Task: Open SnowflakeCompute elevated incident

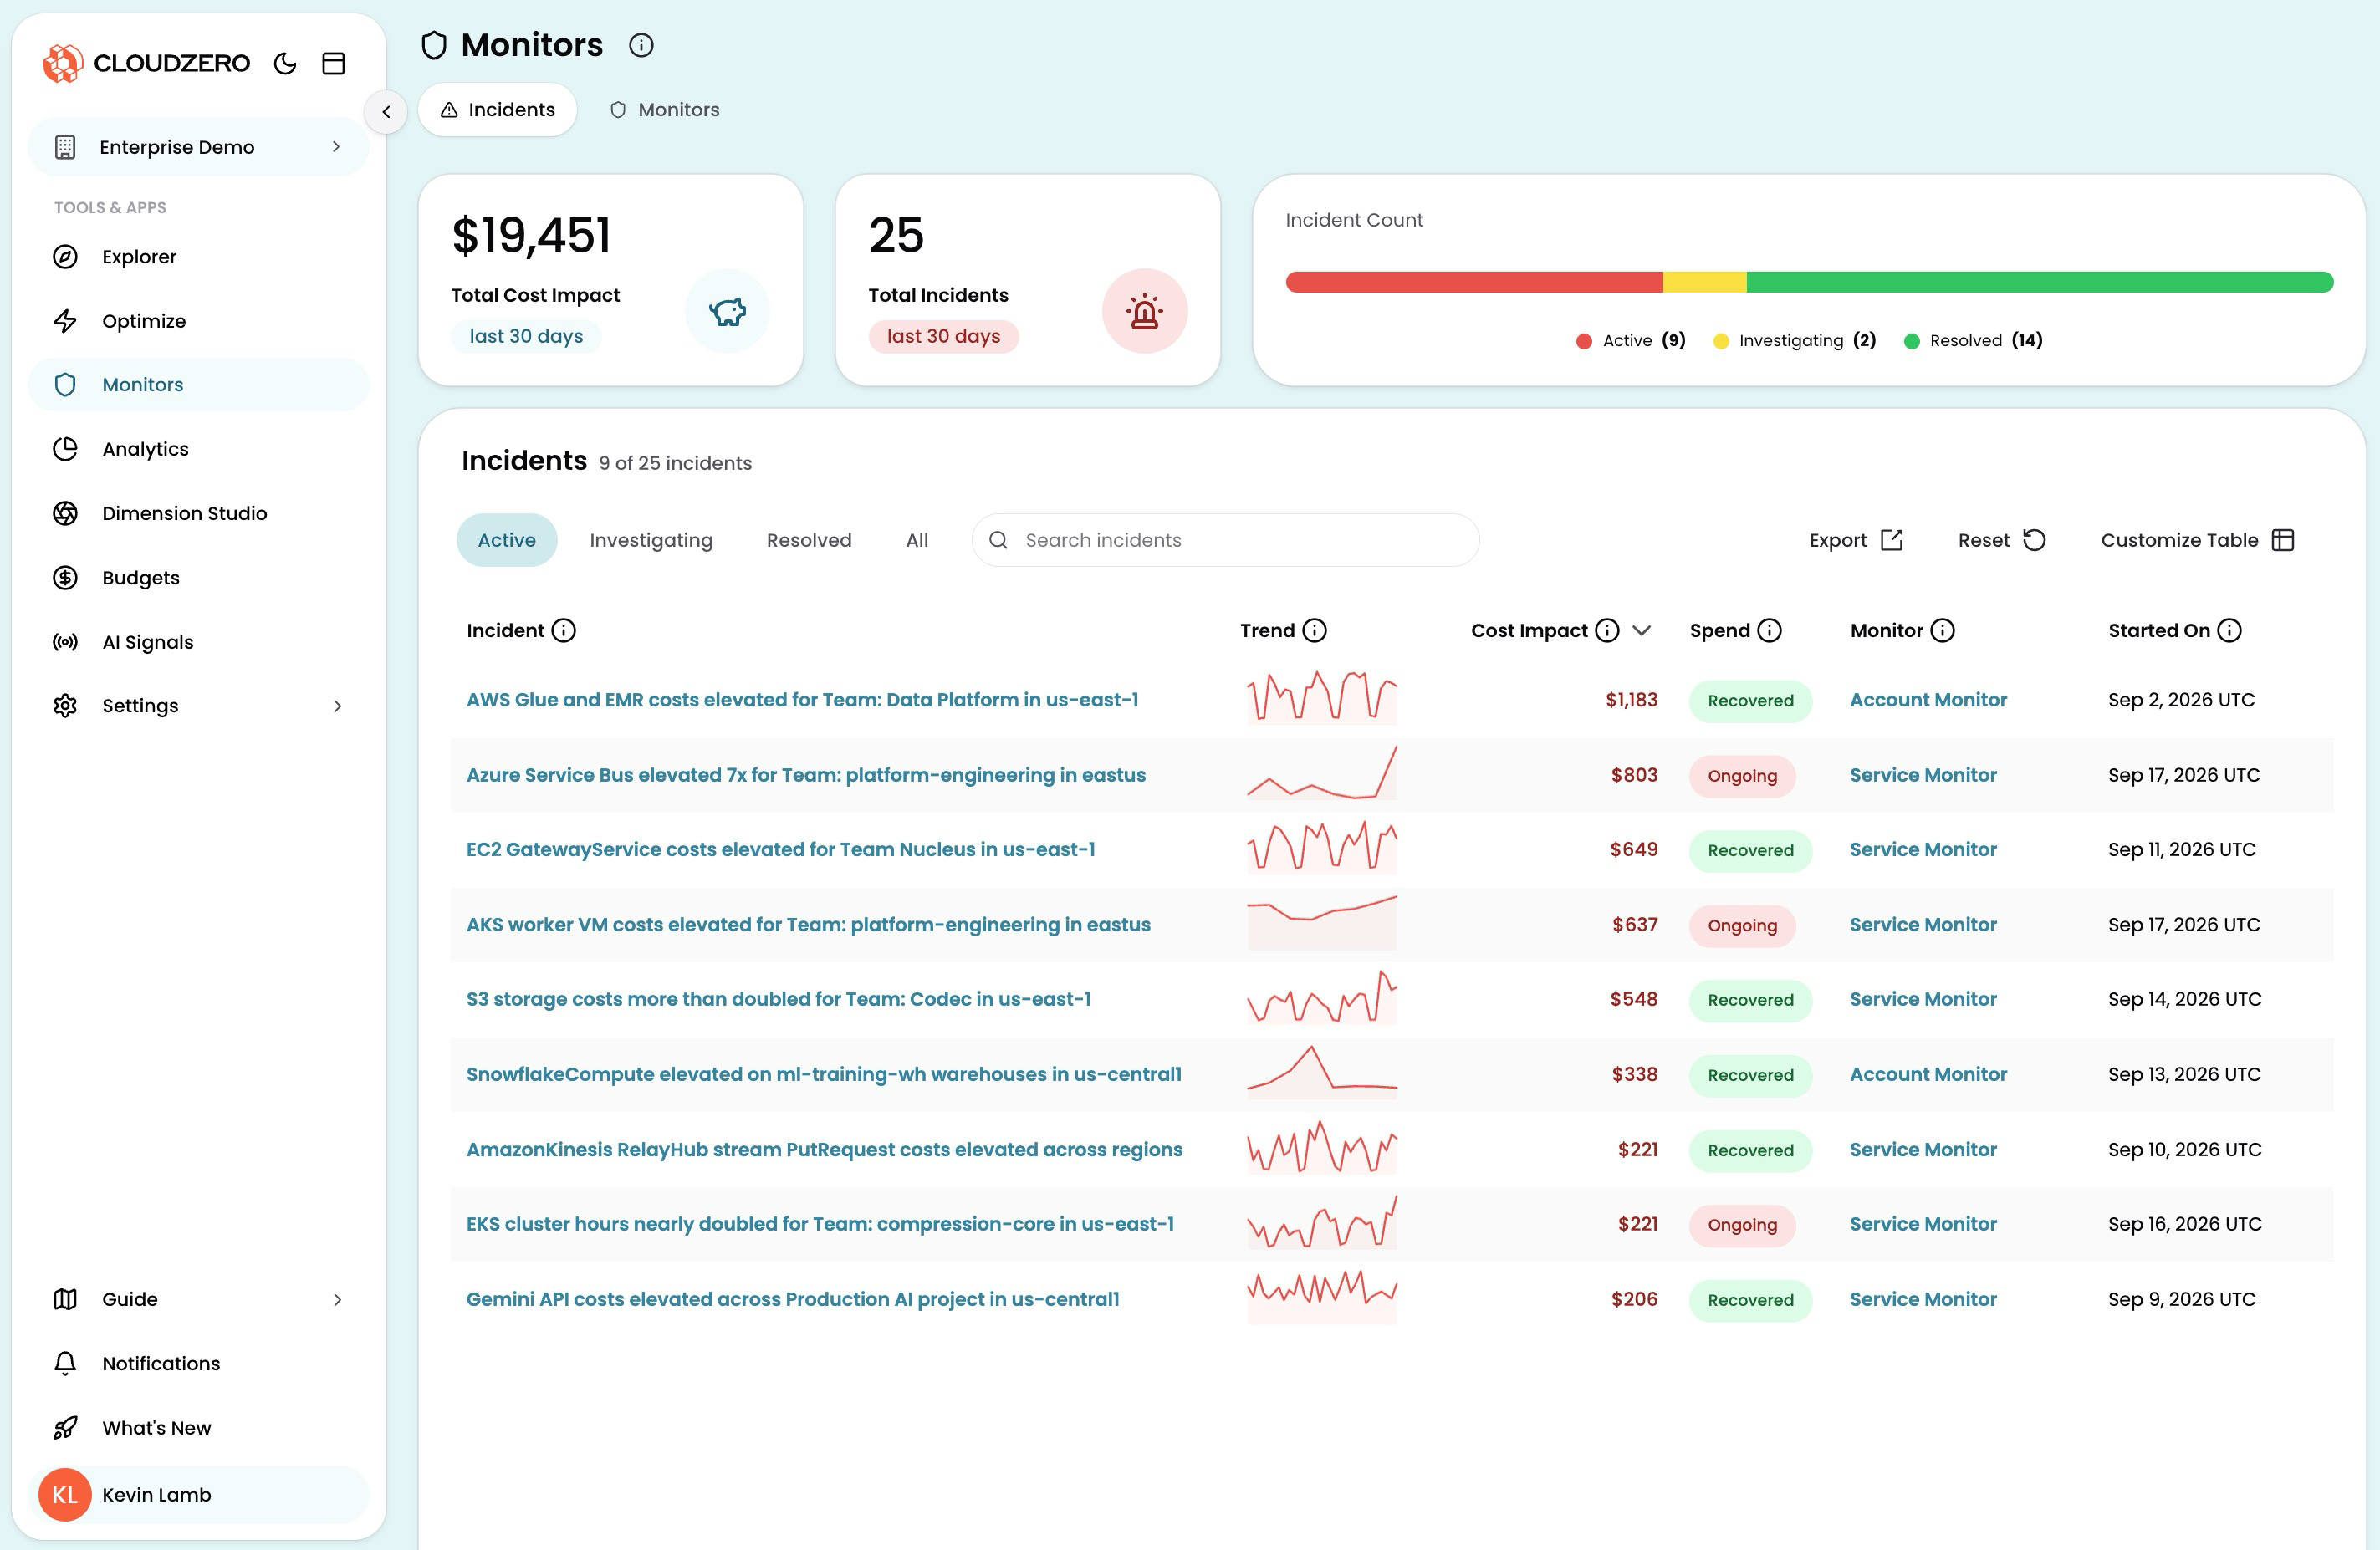Action: (824, 1074)
